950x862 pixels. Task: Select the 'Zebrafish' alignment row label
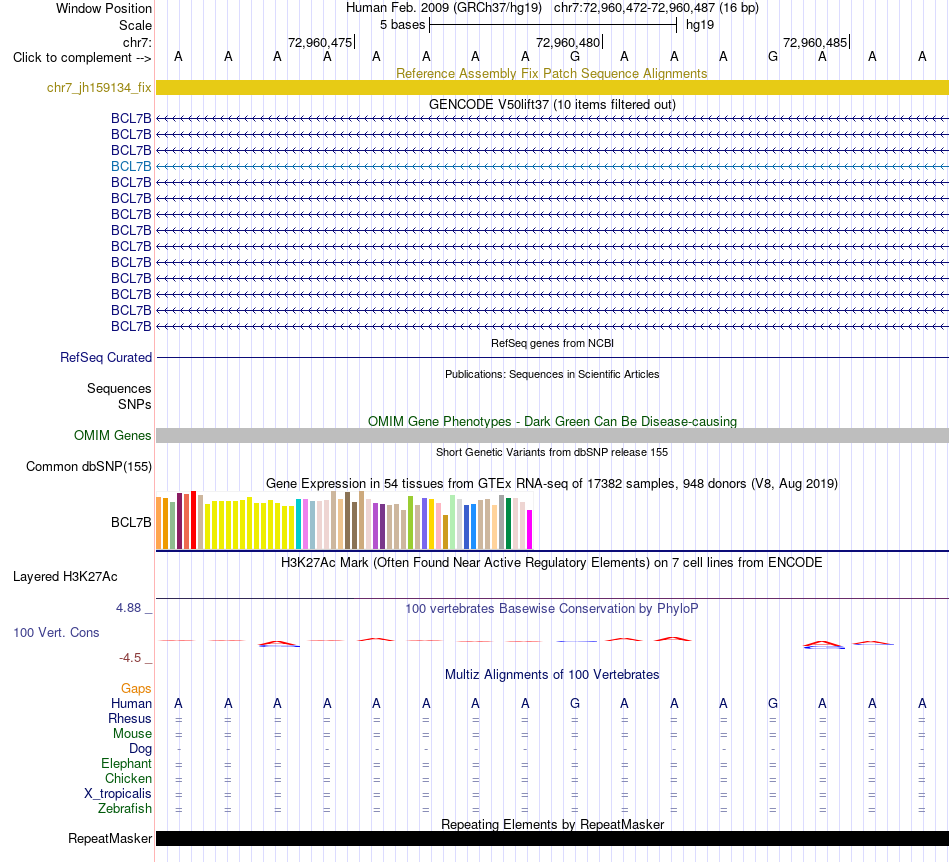click(x=125, y=808)
